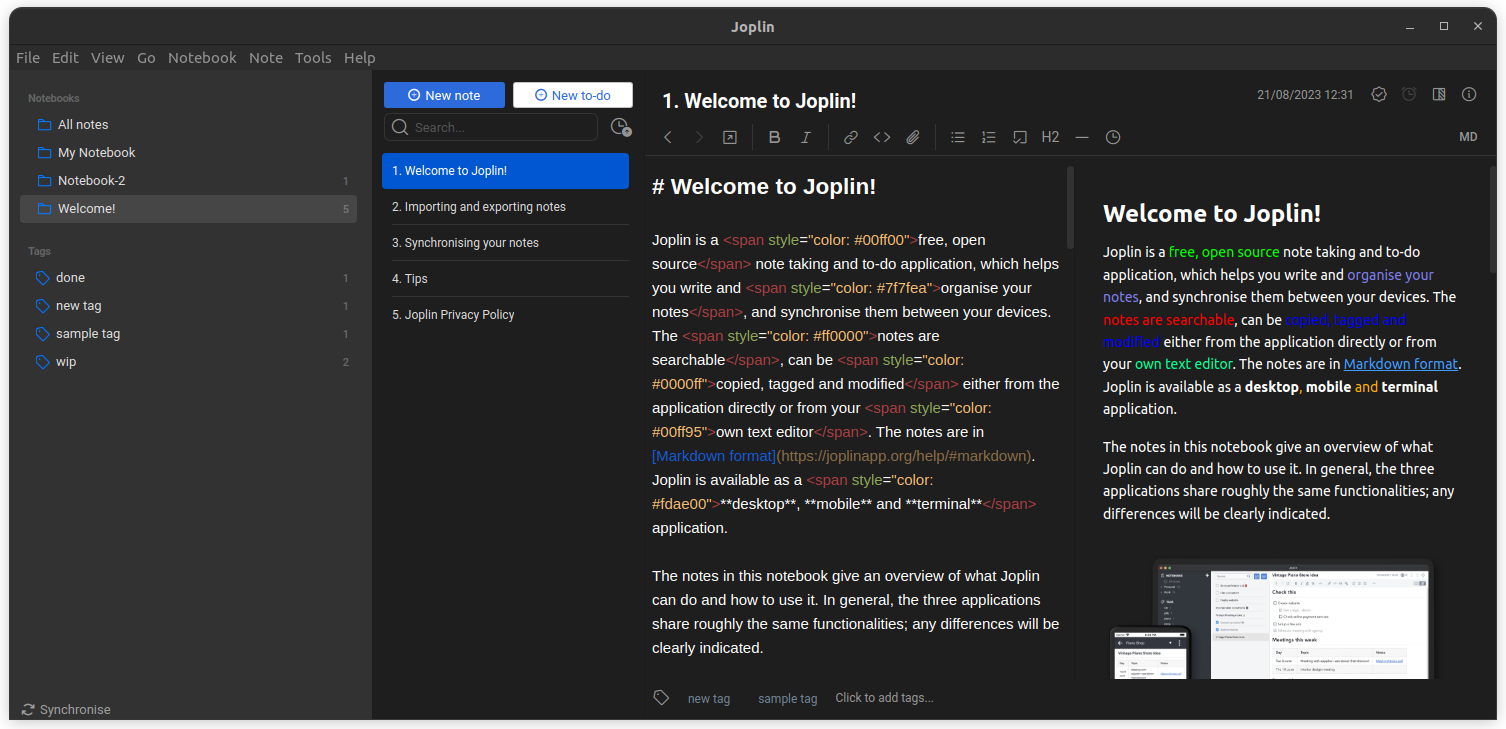Toggle the editor layout icon
Image resolution: width=1506 pixels, height=729 pixels.
[x=1439, y=94]
